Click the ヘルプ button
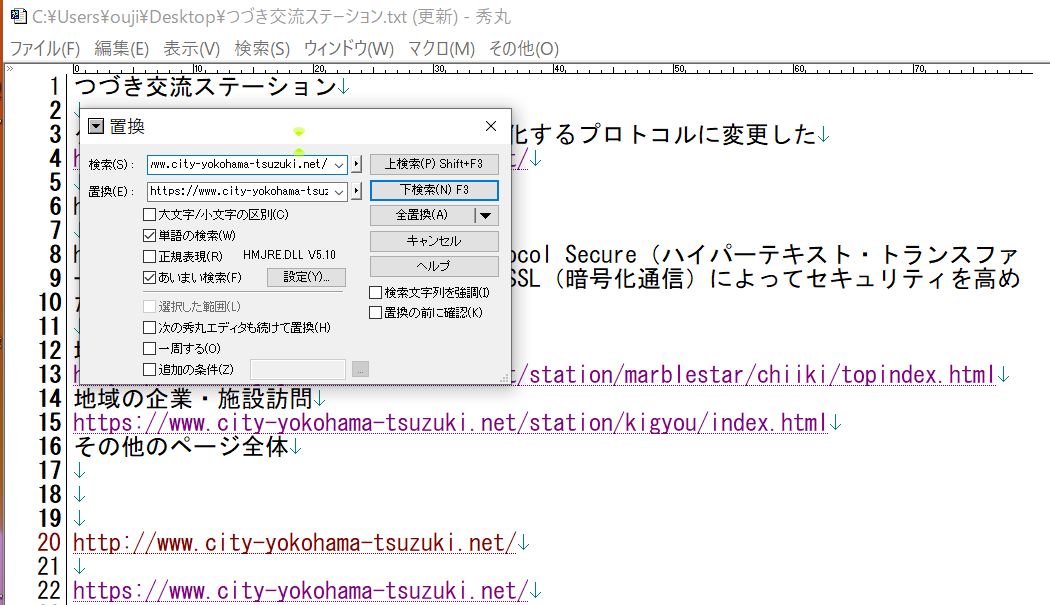The width and height of the screenshot is (1050, 605). tap(434, 266)
